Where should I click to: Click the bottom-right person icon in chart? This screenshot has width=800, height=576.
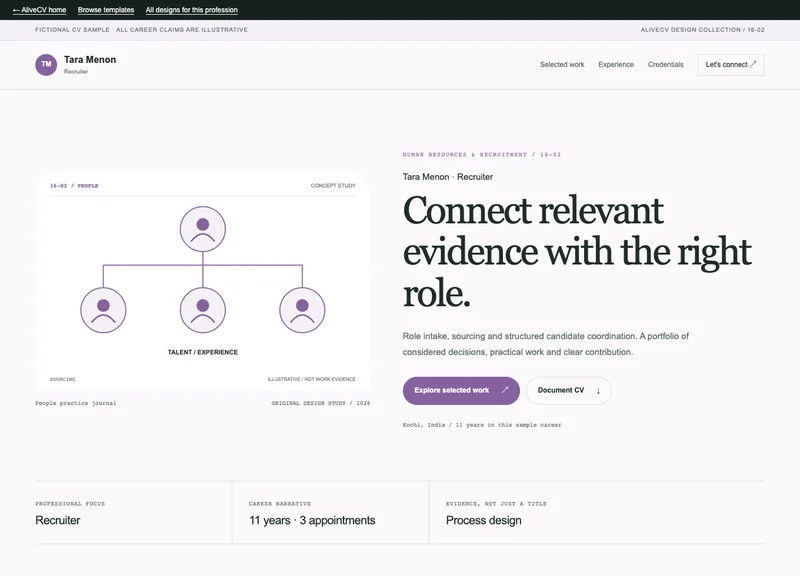[x=302, y=310]
